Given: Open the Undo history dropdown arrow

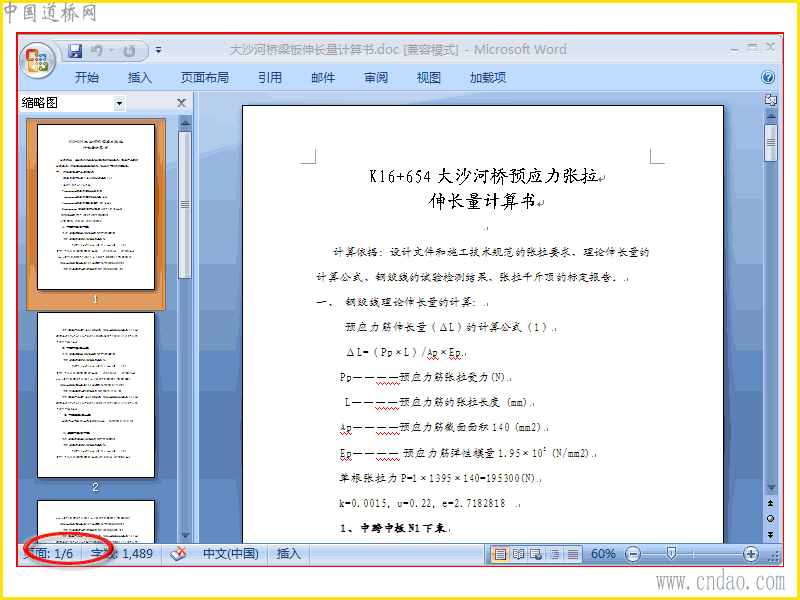Looking at the screenshot, I should tap(111, 51).
